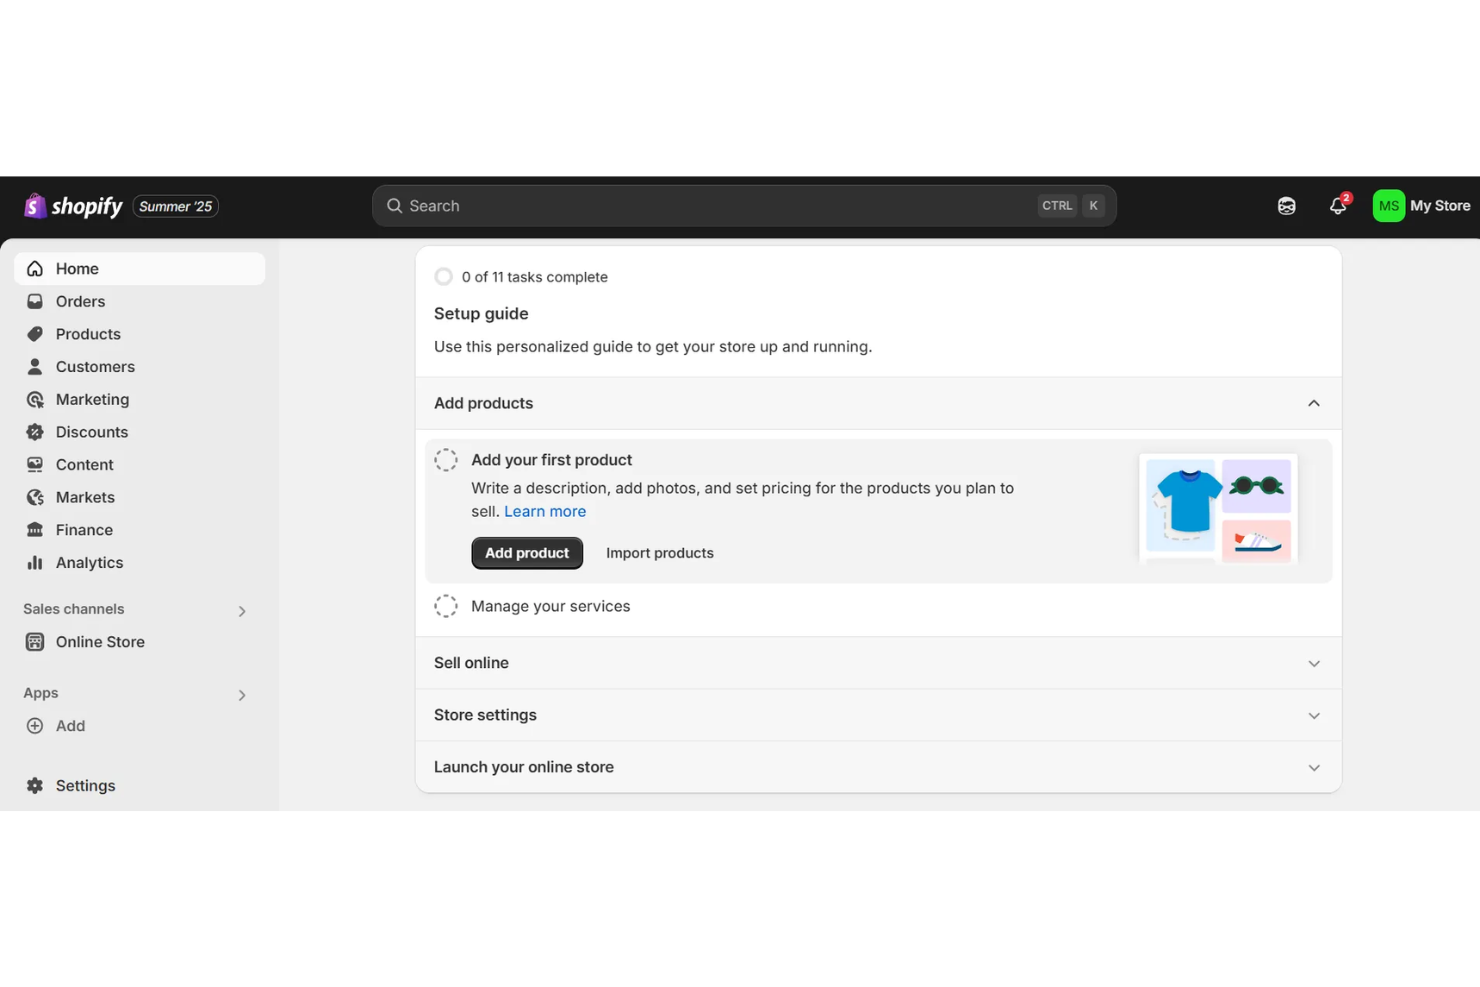The height and width of the screenshot is (987, 1480).
Task: Open the Learn more link
Action: 544,511
